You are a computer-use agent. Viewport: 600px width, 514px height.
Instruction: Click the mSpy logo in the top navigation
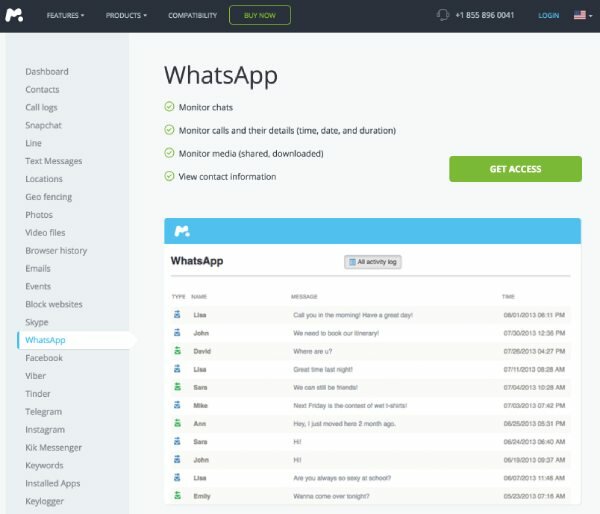pyautogui.click(x=14, y=15)
